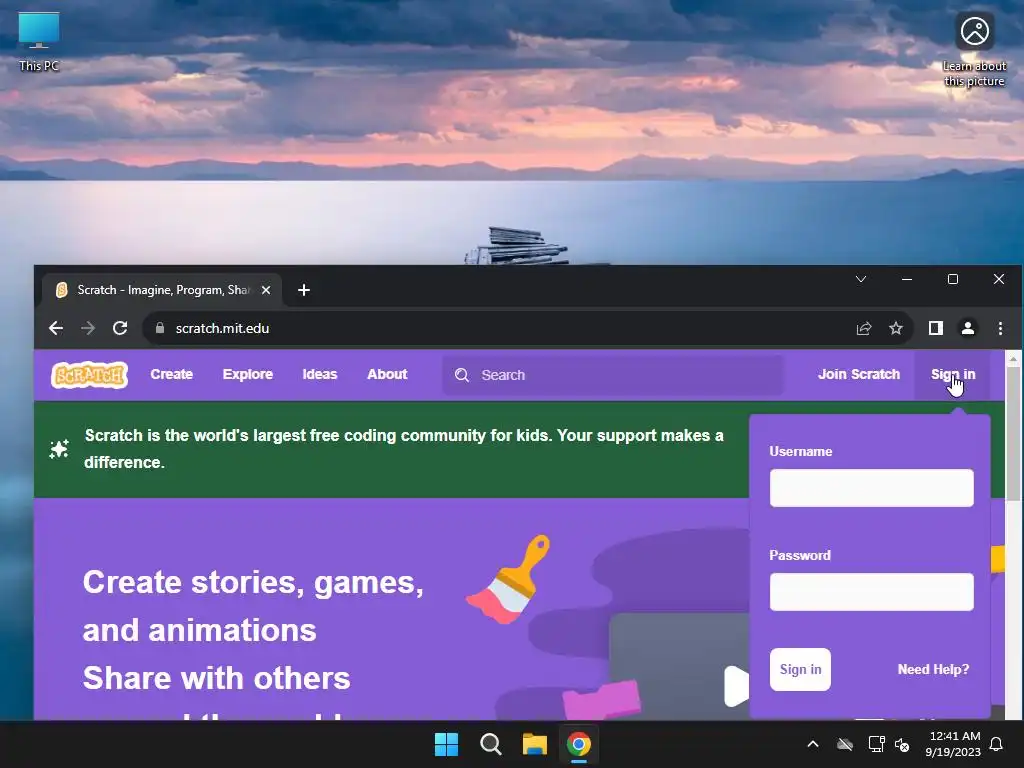Open the Chrome profile avatar
Screen dimensions: 1024x768
[x=968, y=328]
